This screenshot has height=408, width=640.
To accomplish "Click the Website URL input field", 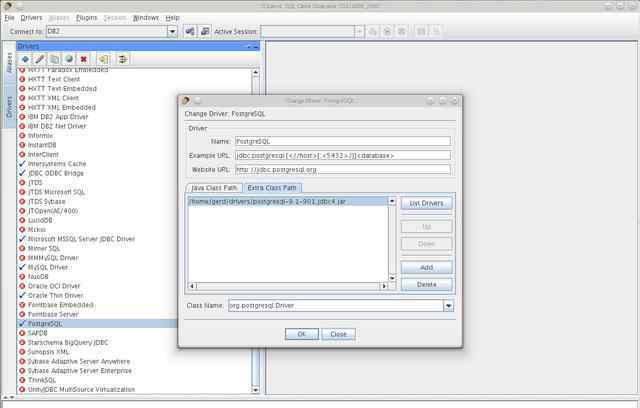I will click(x=343, y=169).
